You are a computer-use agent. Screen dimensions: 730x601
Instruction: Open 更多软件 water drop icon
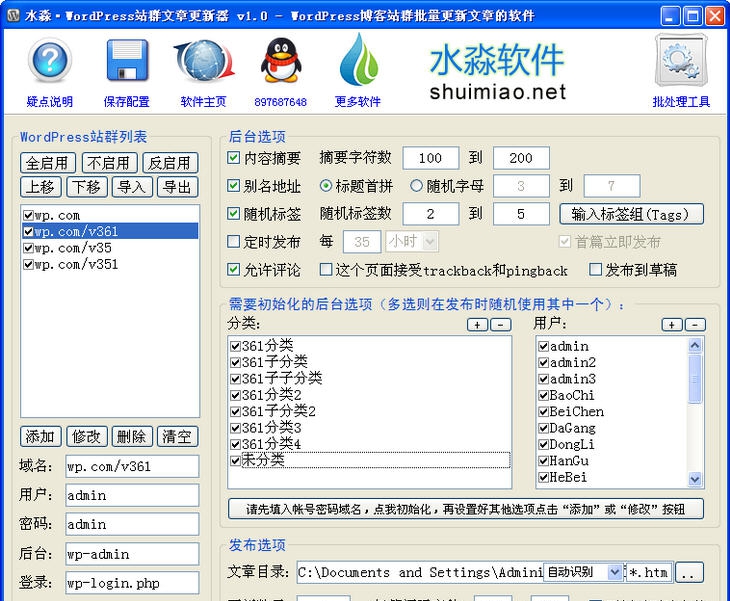pos(358,60)
